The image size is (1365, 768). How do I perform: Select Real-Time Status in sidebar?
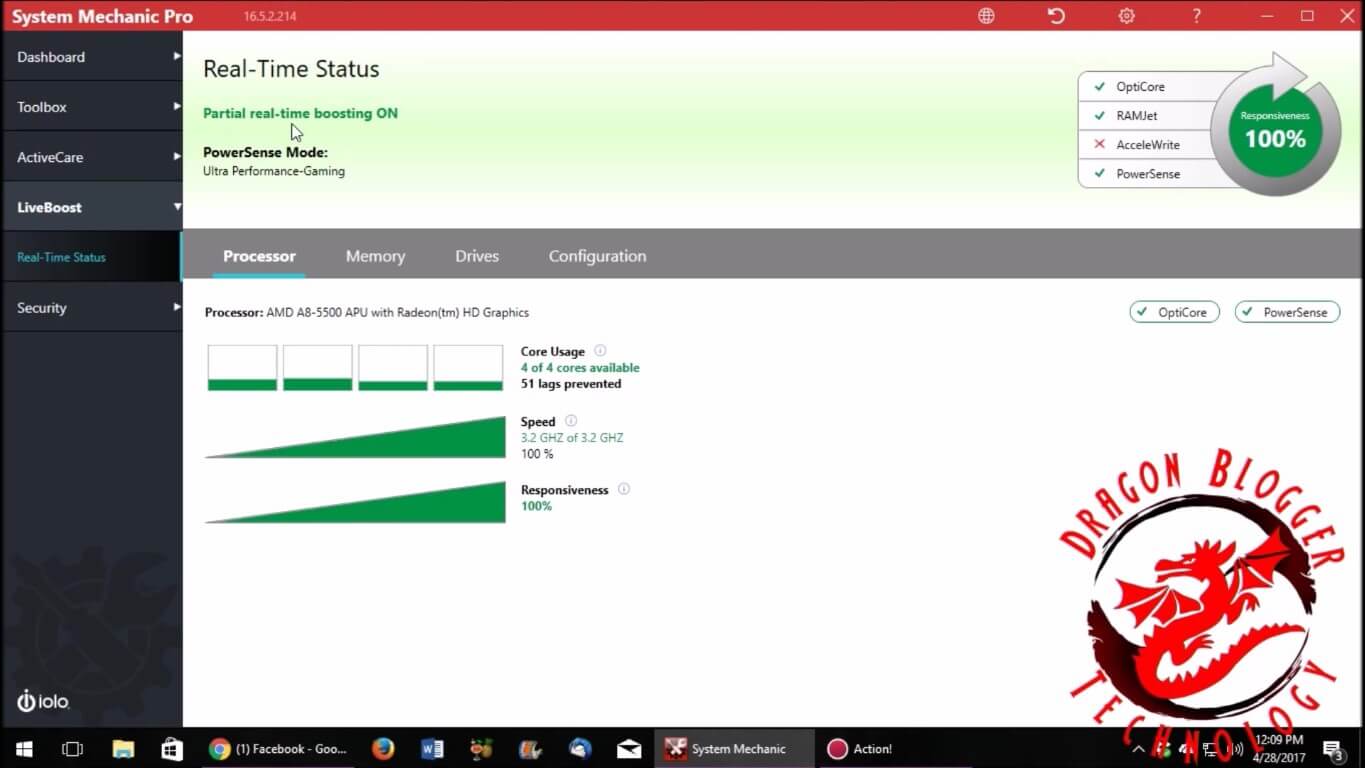(61, 257)
